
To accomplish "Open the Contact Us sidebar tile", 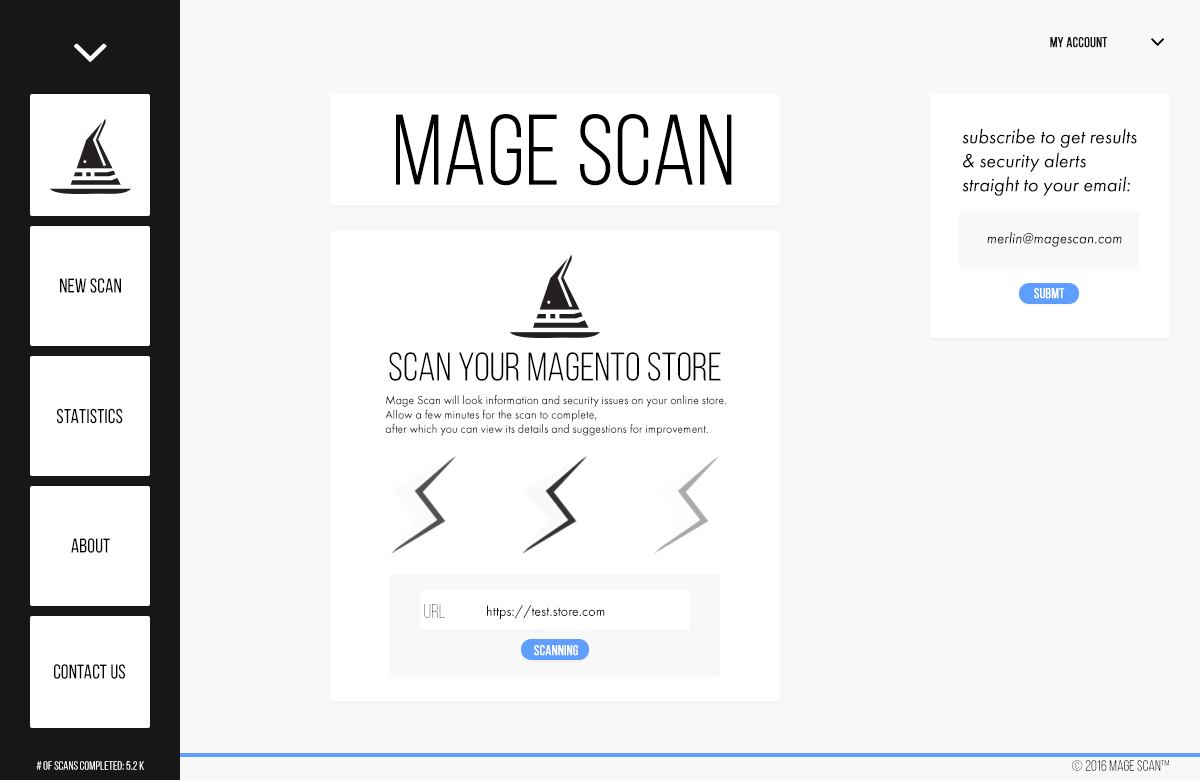I will (x=90, y=672).
